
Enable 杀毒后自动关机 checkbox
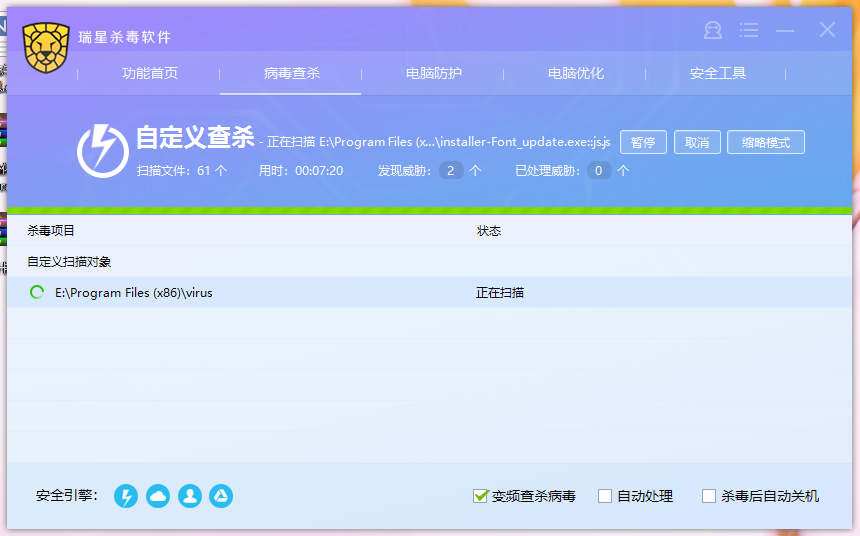pyautogui.click(x=709, y=496)
